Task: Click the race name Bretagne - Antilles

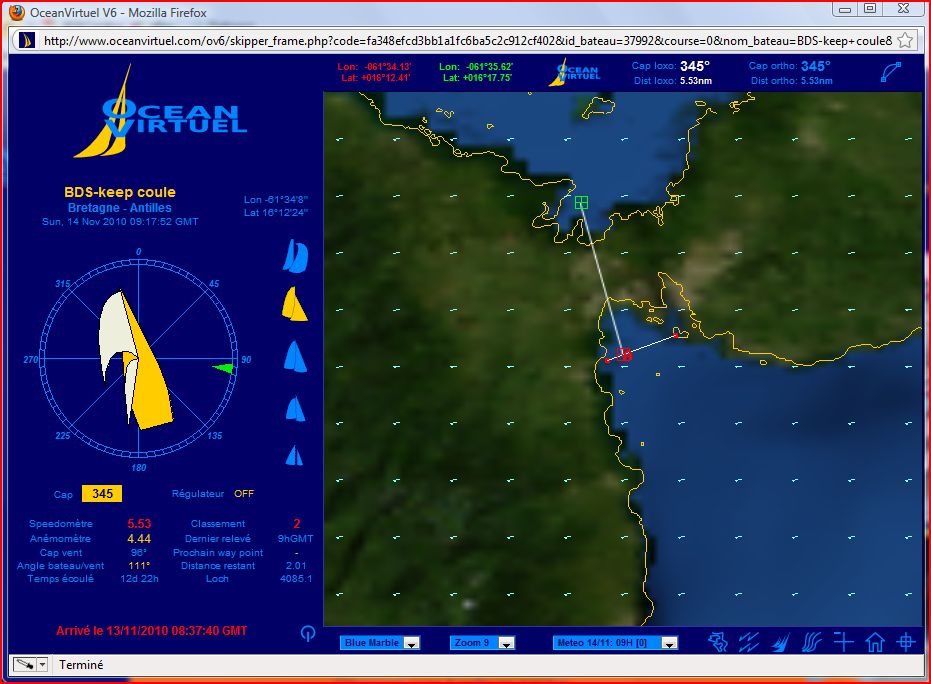Action: click(119, 208)
